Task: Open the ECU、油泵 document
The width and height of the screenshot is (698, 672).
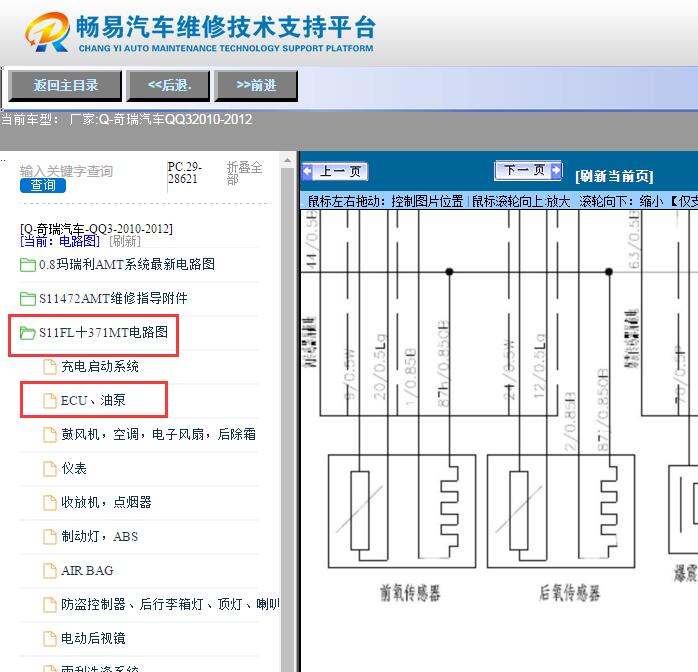Action: pos(93,400)
